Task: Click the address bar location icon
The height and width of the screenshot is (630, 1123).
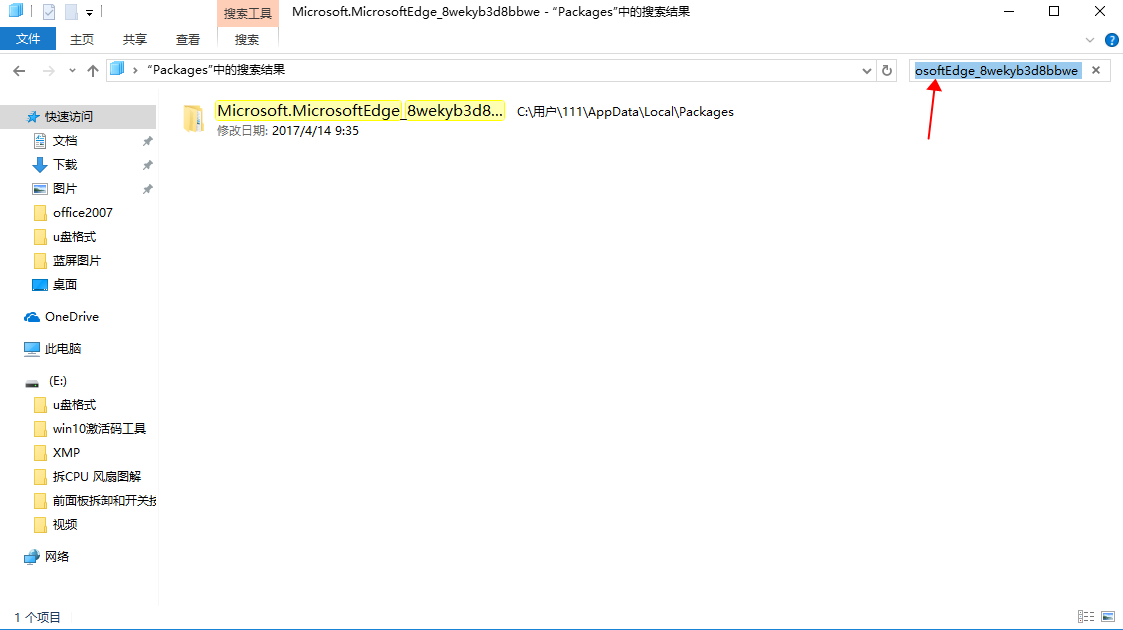Action: click(117, 69)
